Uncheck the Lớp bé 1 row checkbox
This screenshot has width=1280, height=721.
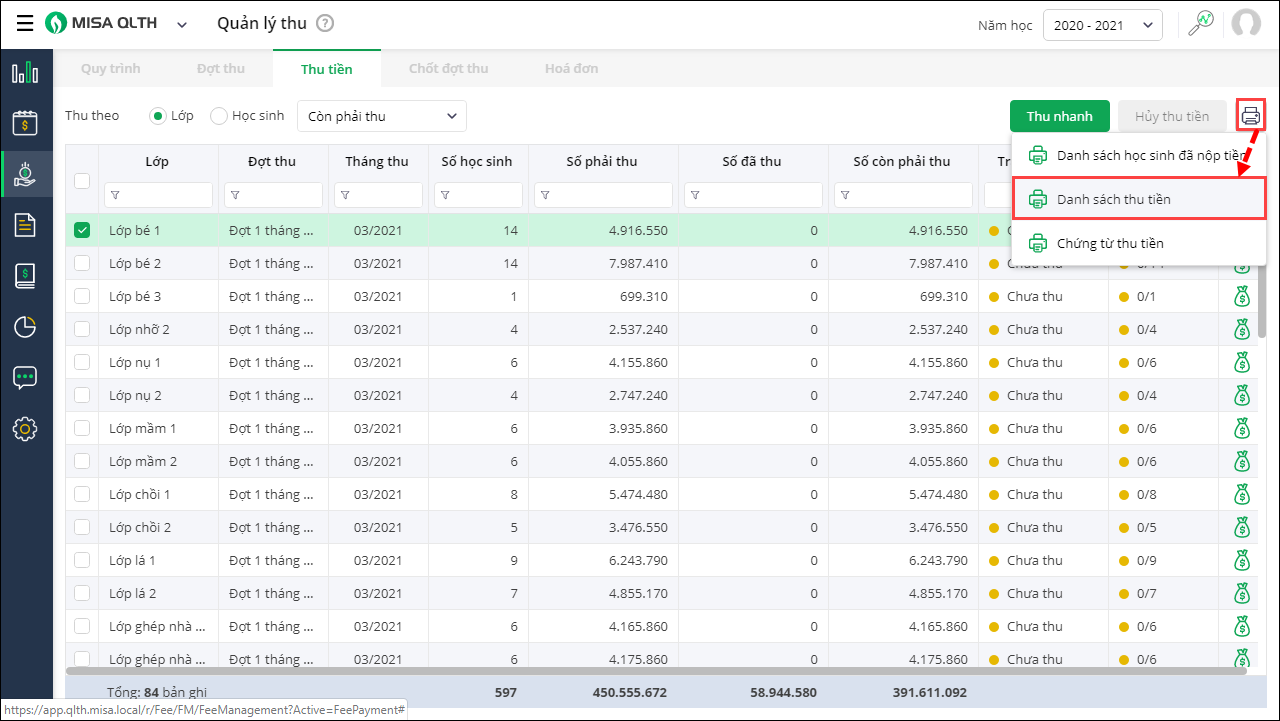(82, 231)
